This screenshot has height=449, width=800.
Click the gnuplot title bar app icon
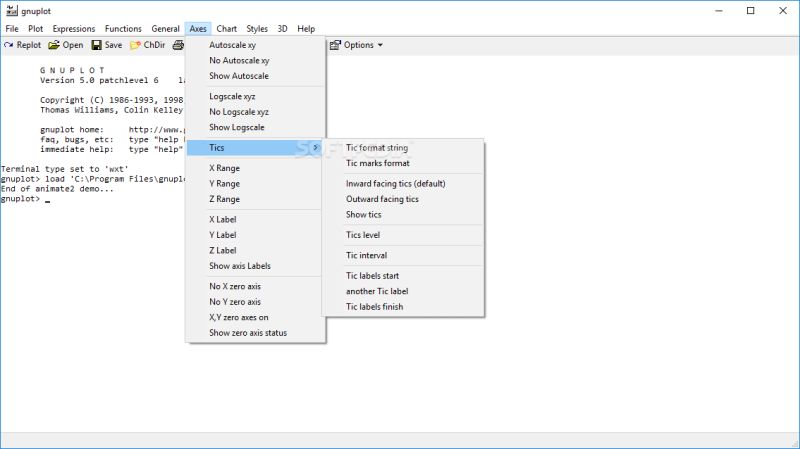point(11,11)
